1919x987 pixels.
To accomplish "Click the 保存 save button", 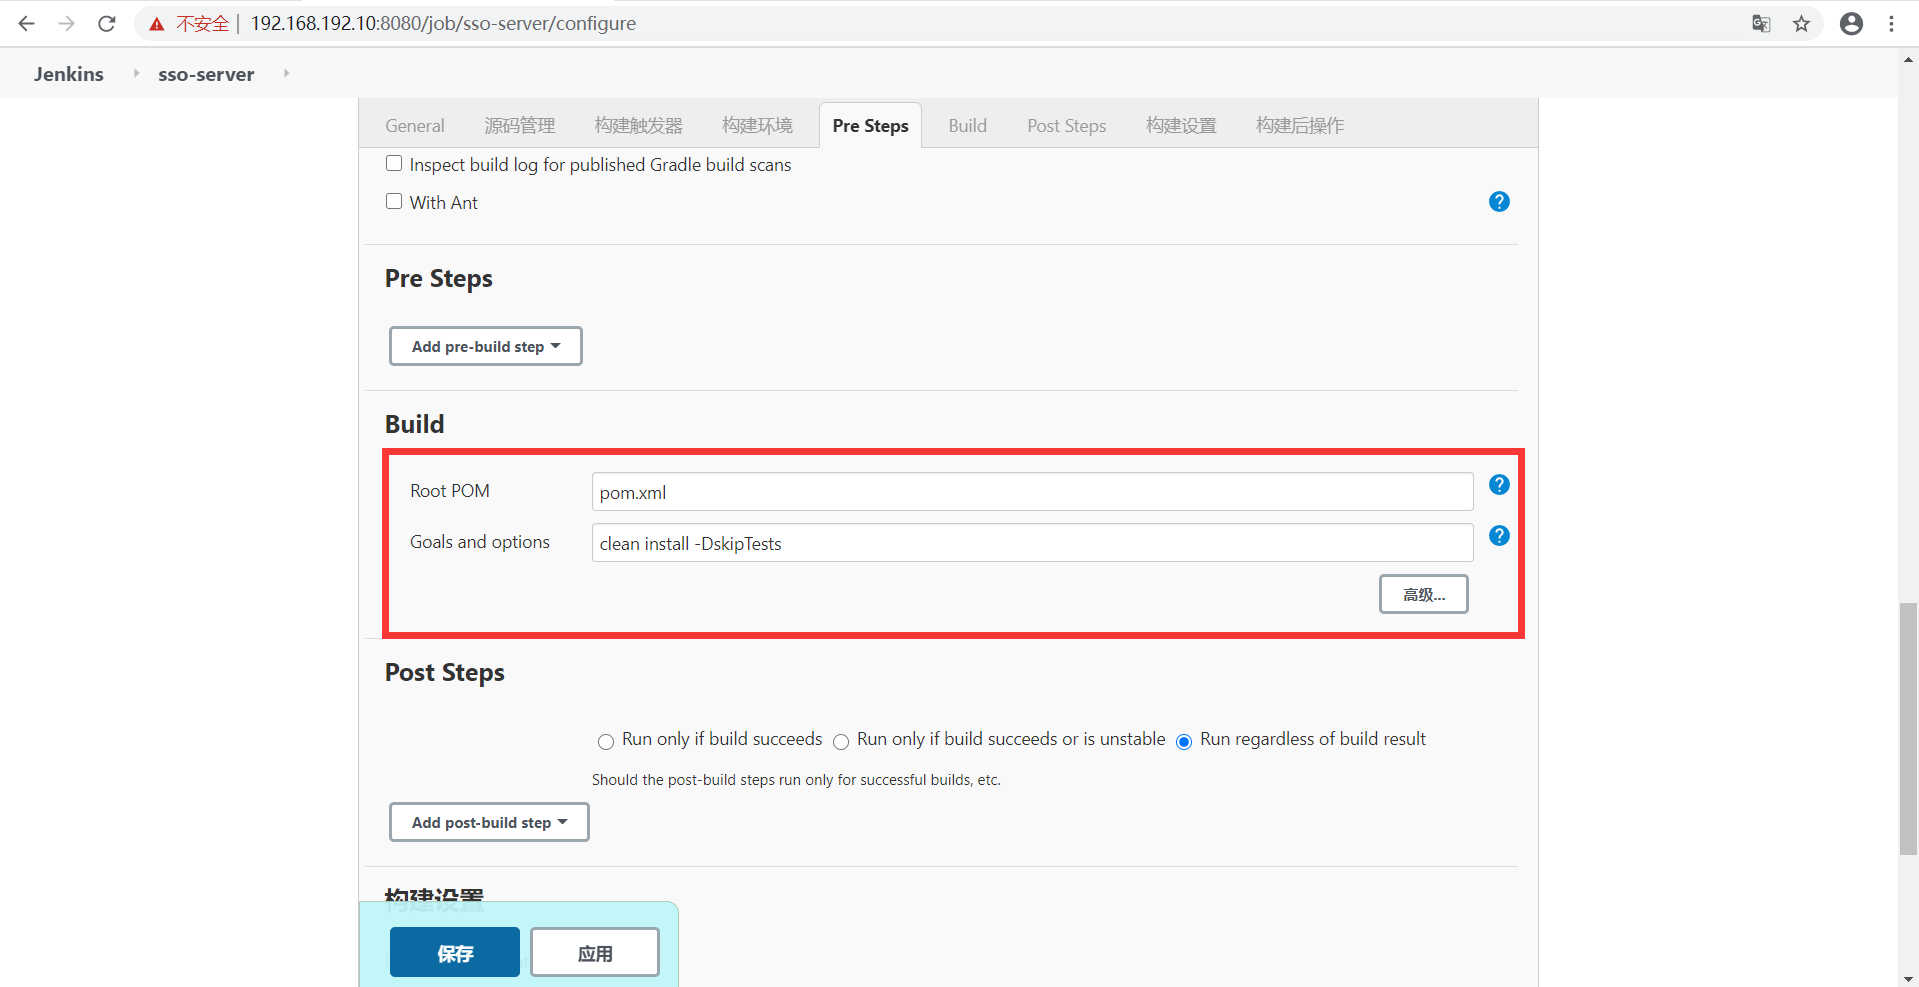I will 455,952.
